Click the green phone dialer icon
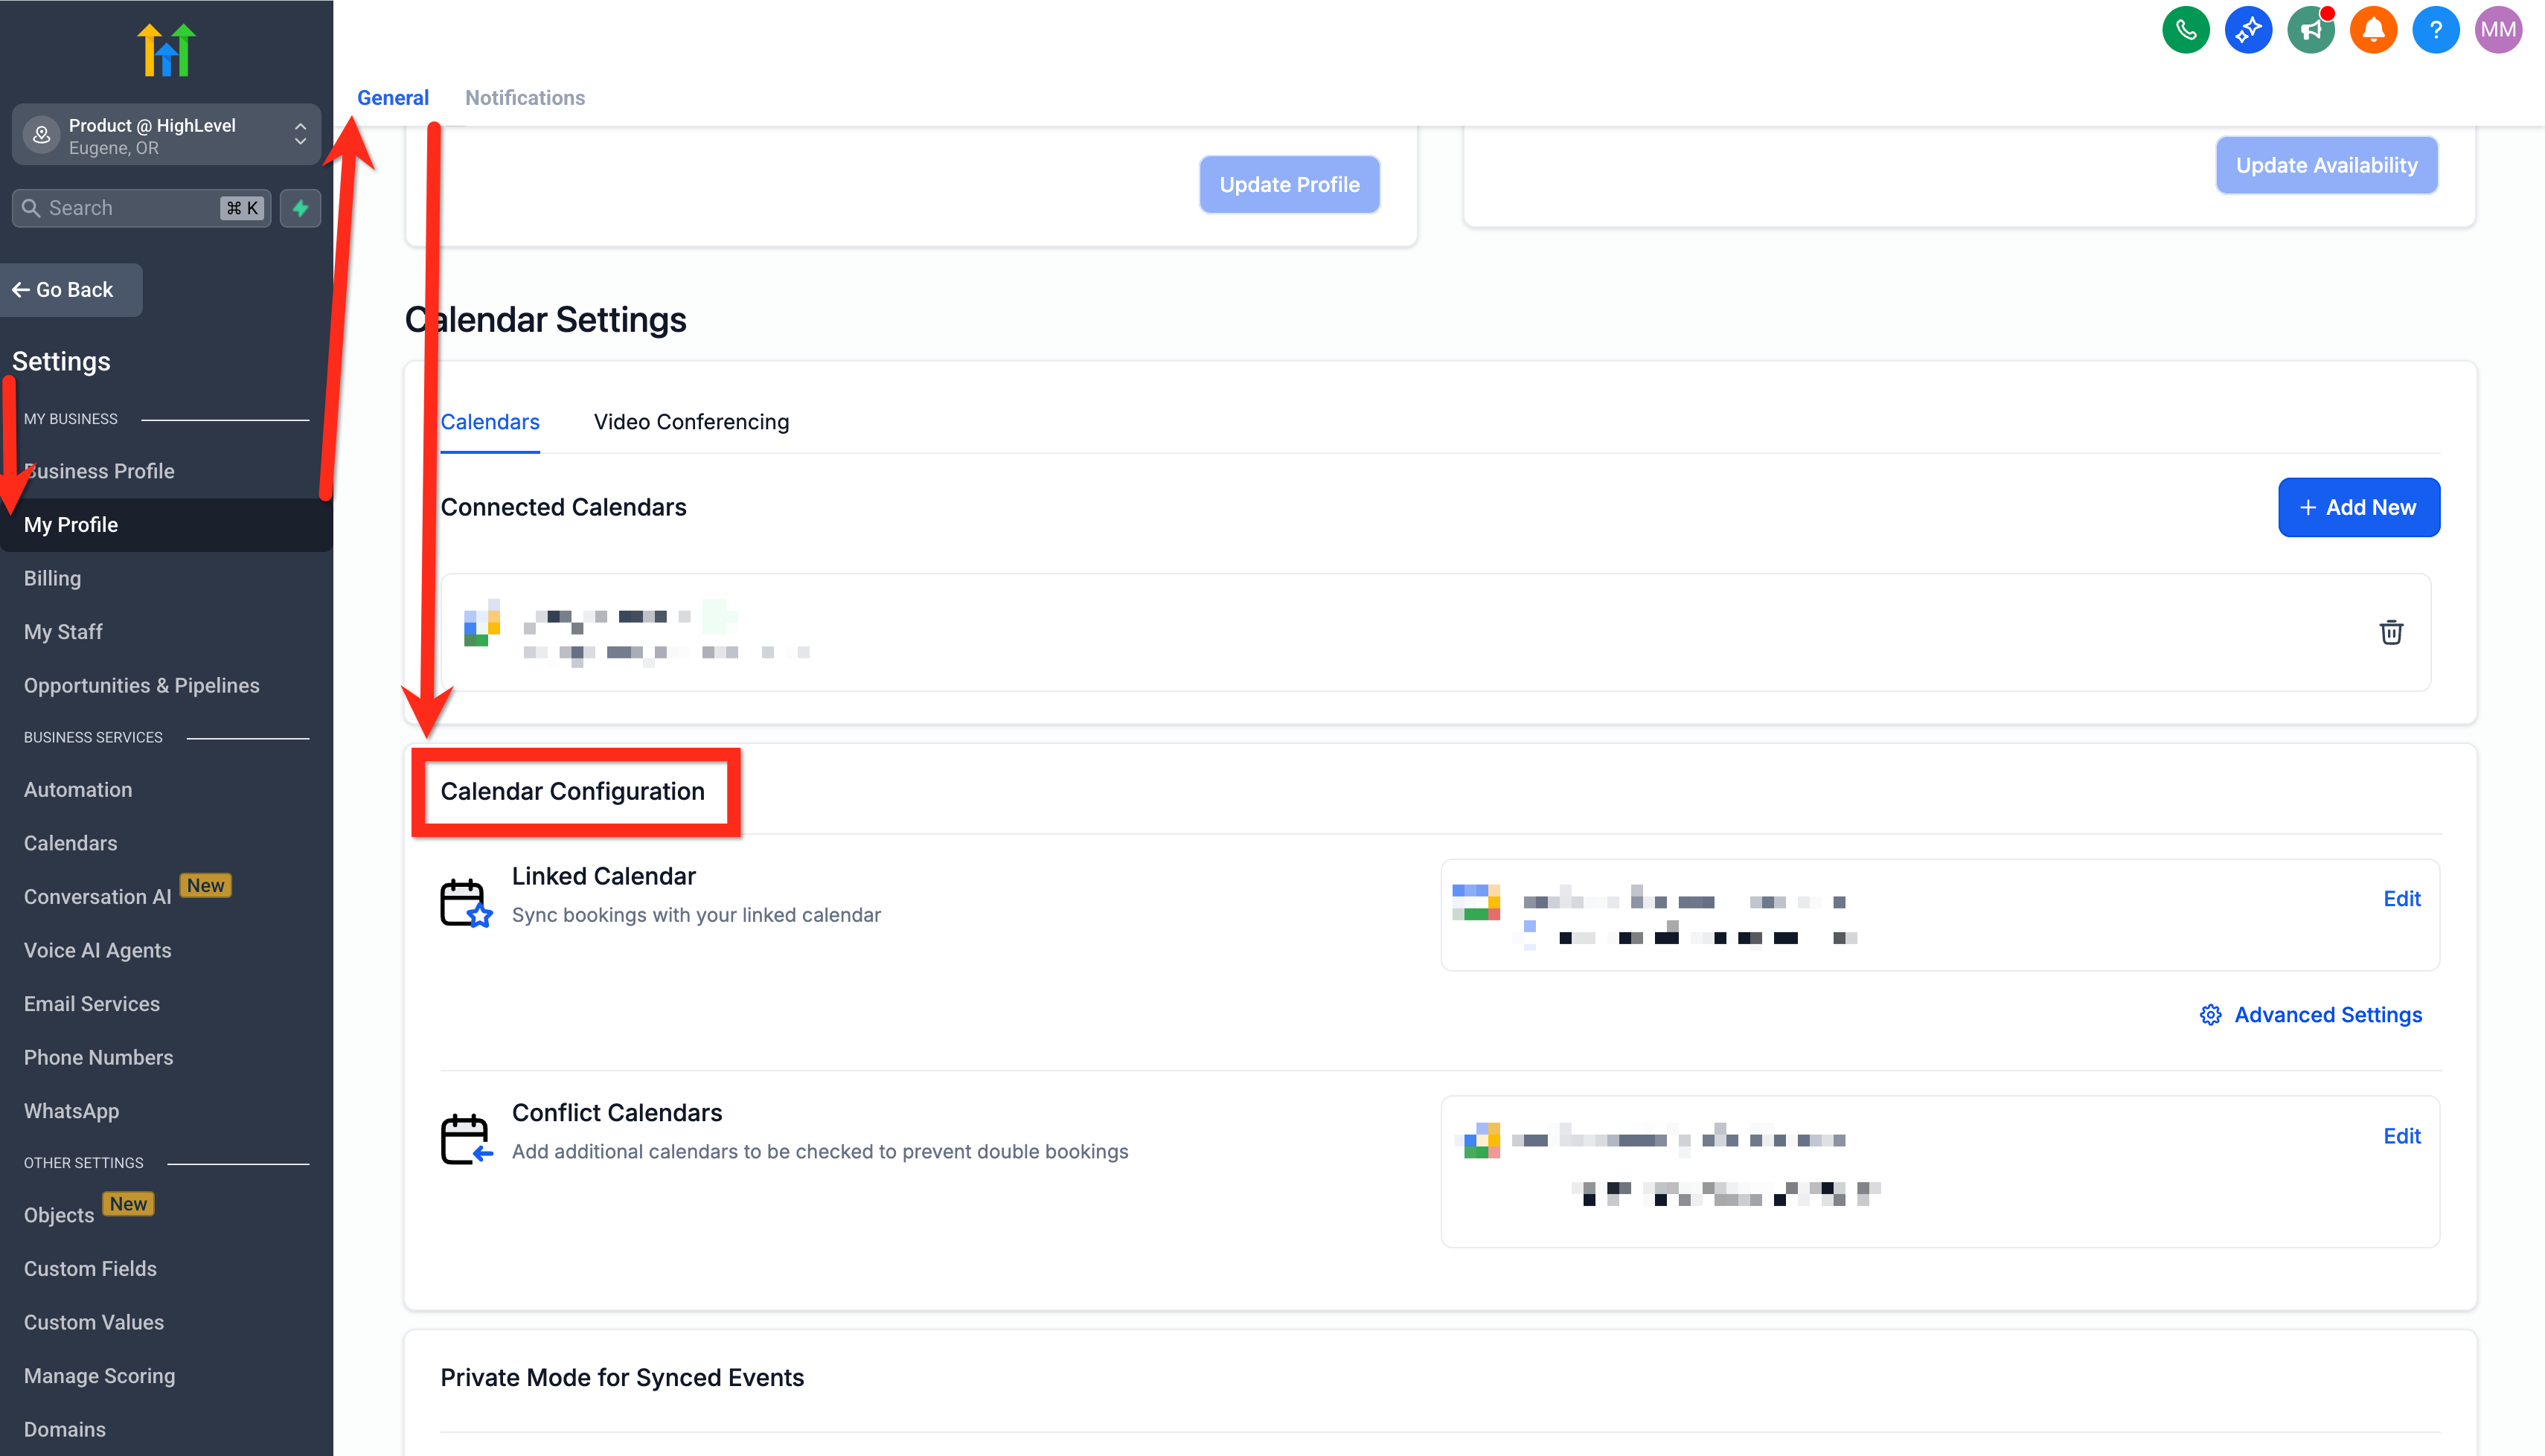Image resolution: width=2545 pixels, height=1456 pixels. point(2185,30)
